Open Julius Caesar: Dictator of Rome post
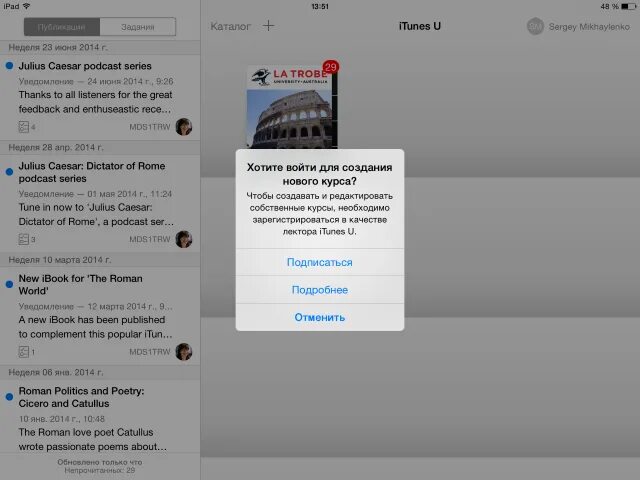The image size is (640, 480). 100,203
